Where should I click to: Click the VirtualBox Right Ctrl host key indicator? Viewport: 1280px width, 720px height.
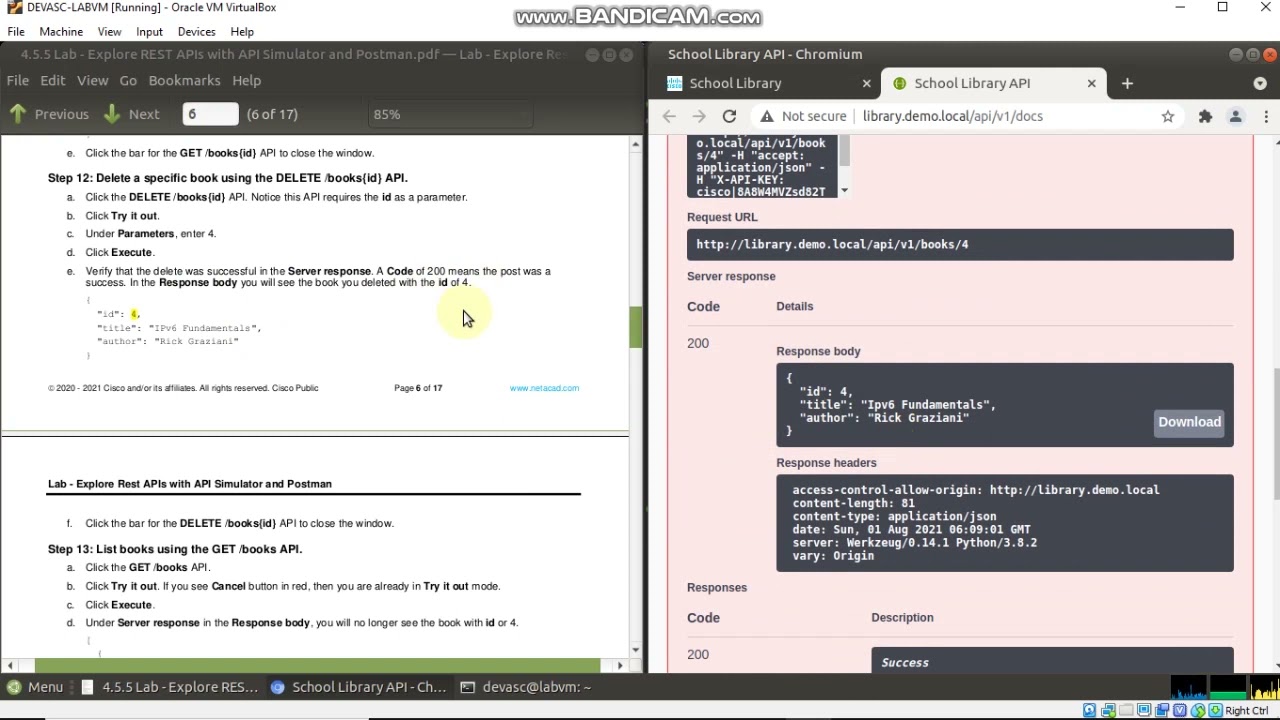tap(1246, 711)
